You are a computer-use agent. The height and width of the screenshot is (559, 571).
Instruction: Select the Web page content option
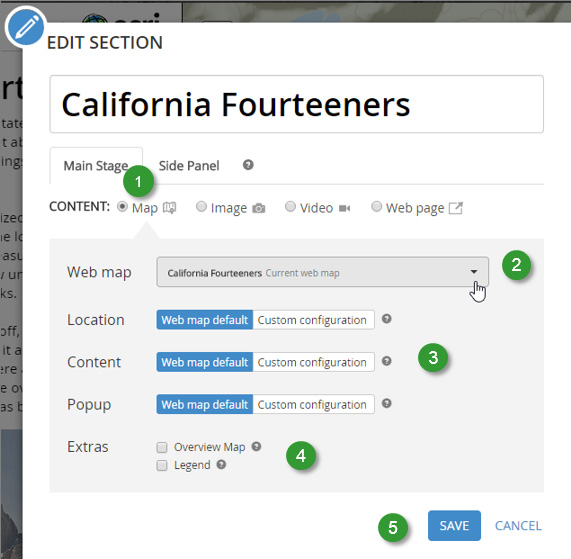point(377,206)
